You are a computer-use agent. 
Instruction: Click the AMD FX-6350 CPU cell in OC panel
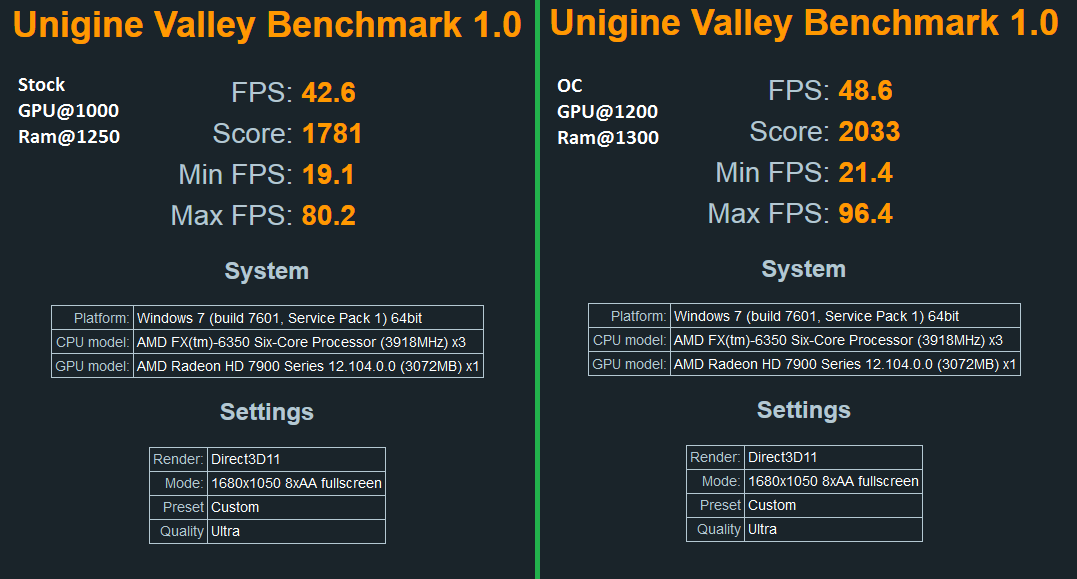[x=846, y=340]
